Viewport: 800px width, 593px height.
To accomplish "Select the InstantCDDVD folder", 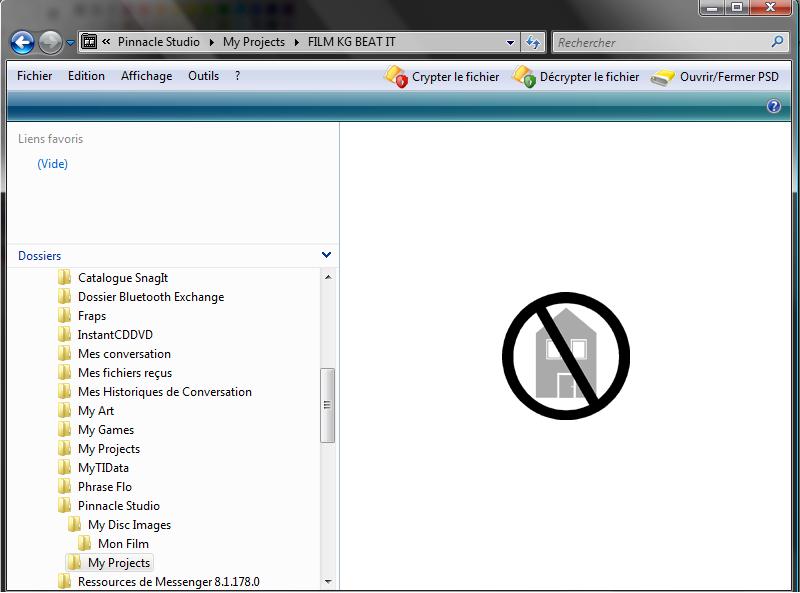I will (115, 335).
